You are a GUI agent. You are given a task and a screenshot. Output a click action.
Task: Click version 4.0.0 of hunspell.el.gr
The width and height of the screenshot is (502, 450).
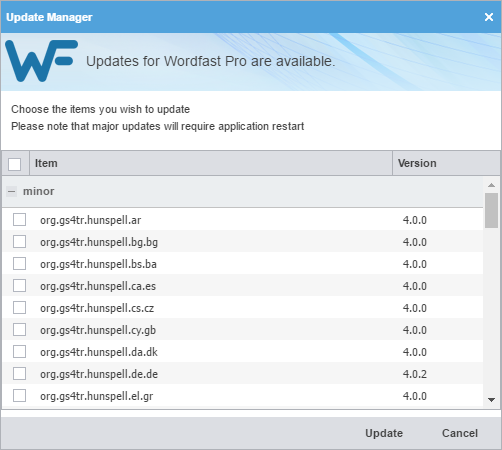[x=415, y=396]
